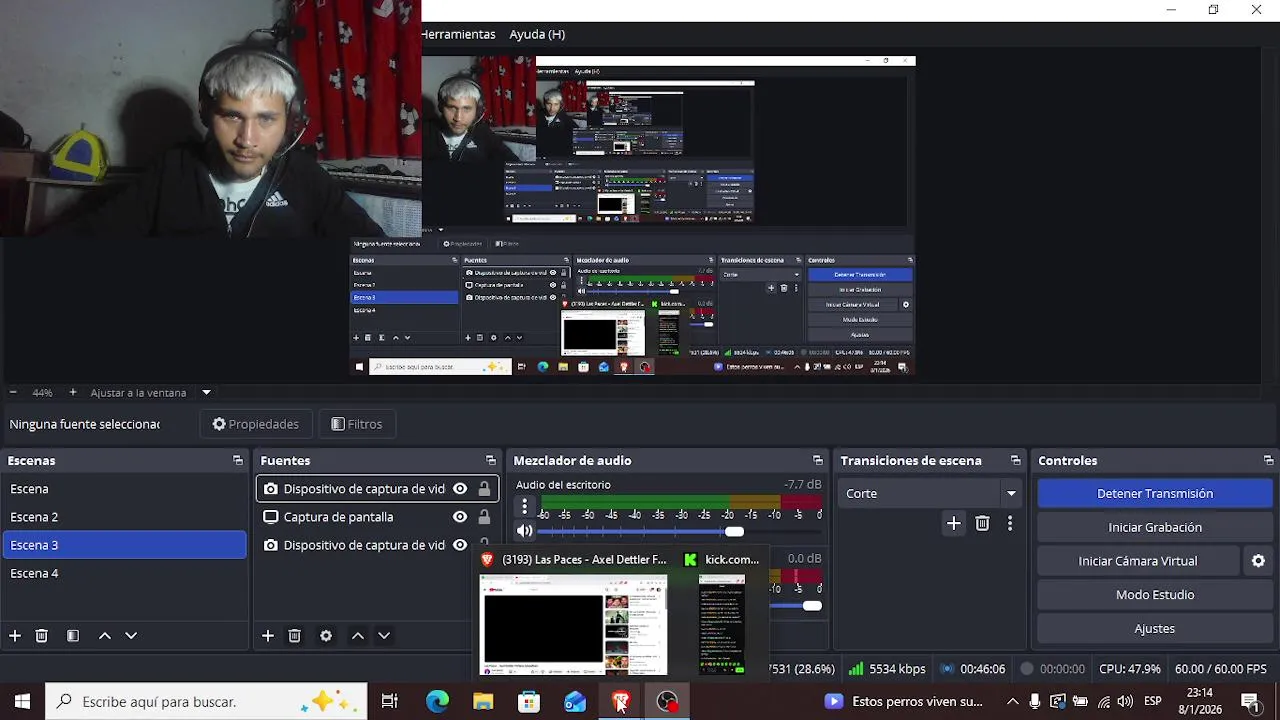Zoom out the preview with minus

pyautogui.click(x=13, y=393)
